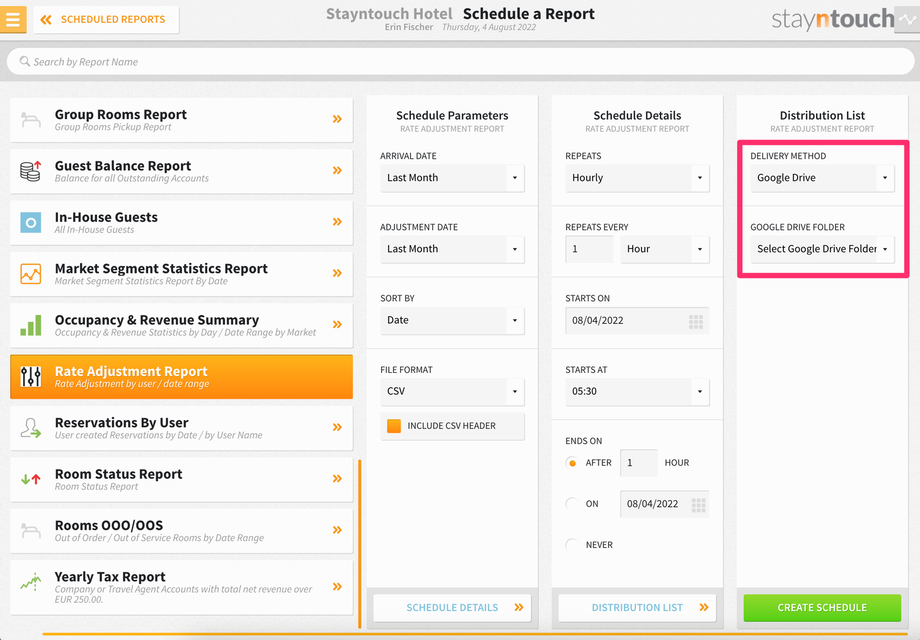Image resolution: width=920 pixels, height=640 pixels.
Task: Click the chevron arrow on In-House Guests
Action: click(x=337, y=222)
